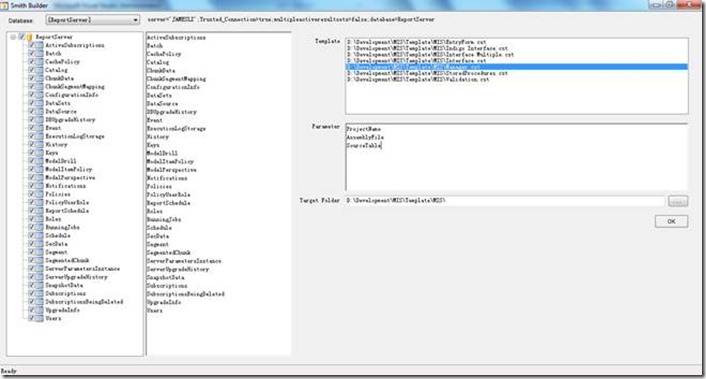Screen dimensions: 706x379
Task: Click ActiveSubscriptions in the middle list
Action: coord(176,37)
